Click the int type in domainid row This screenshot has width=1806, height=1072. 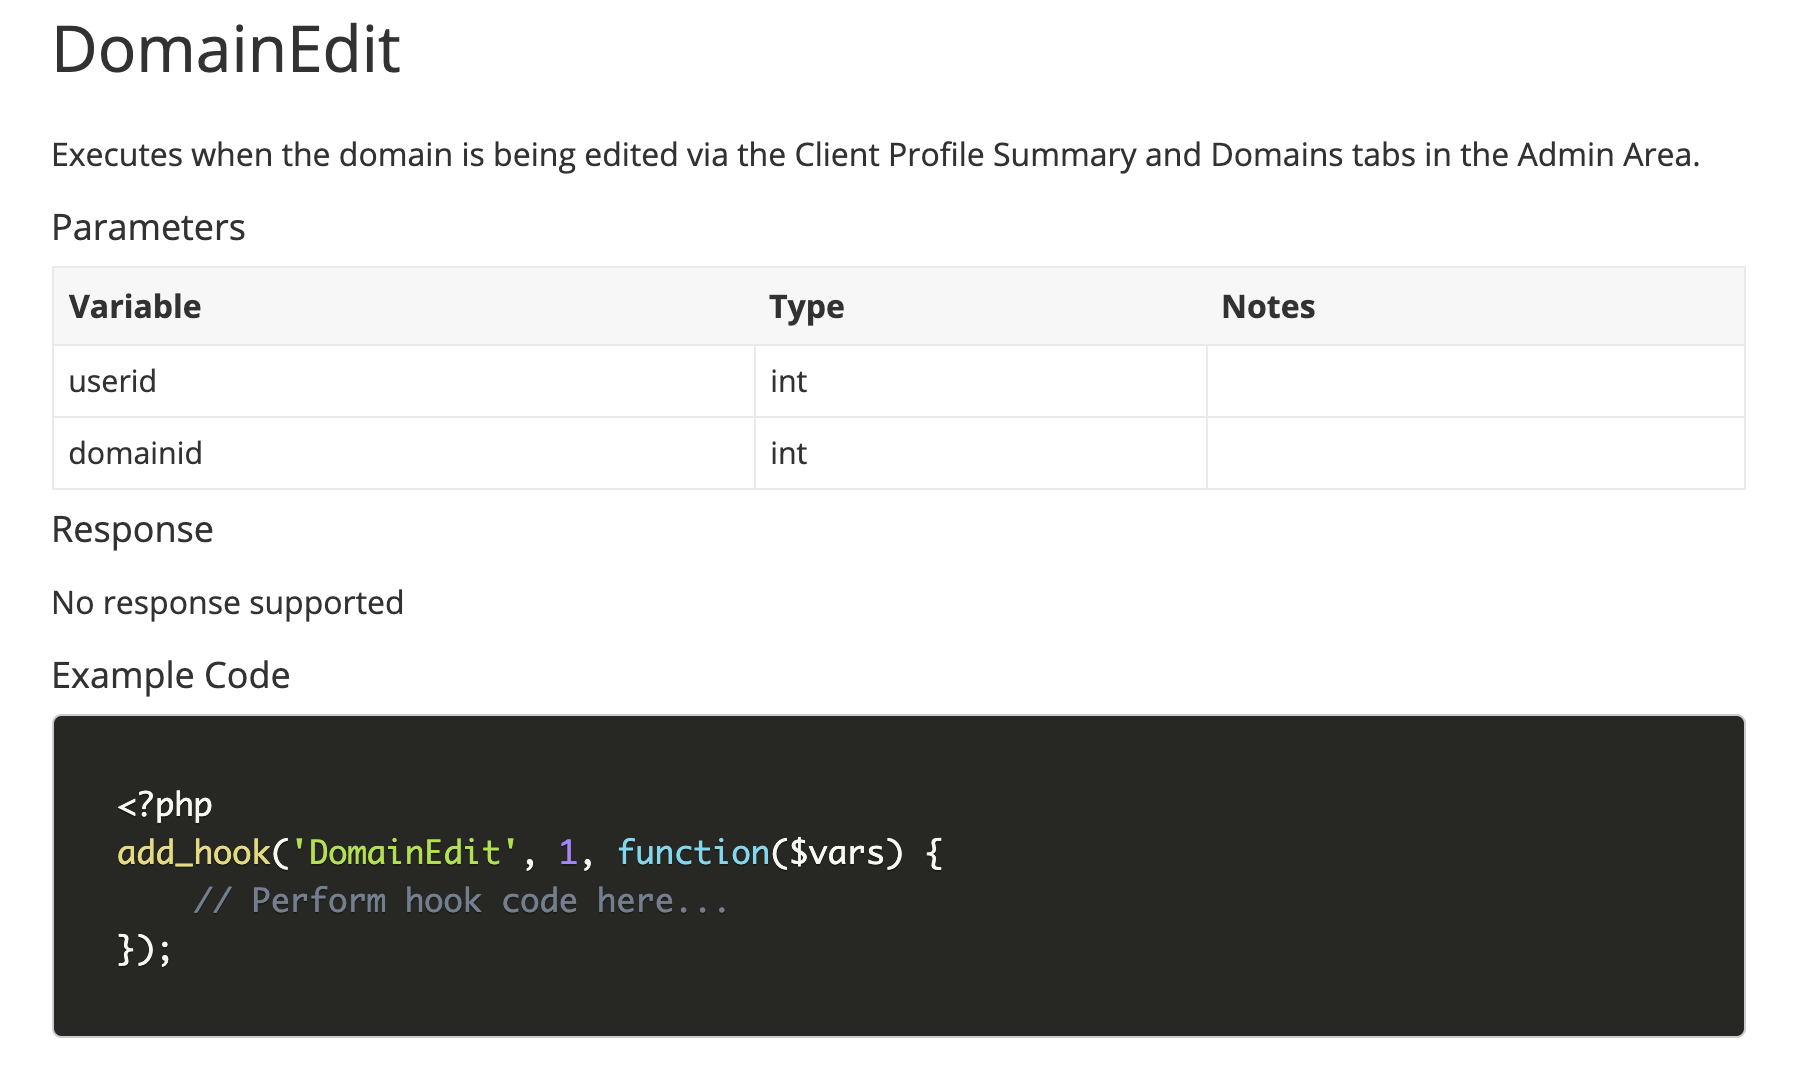tap(788, 453)
